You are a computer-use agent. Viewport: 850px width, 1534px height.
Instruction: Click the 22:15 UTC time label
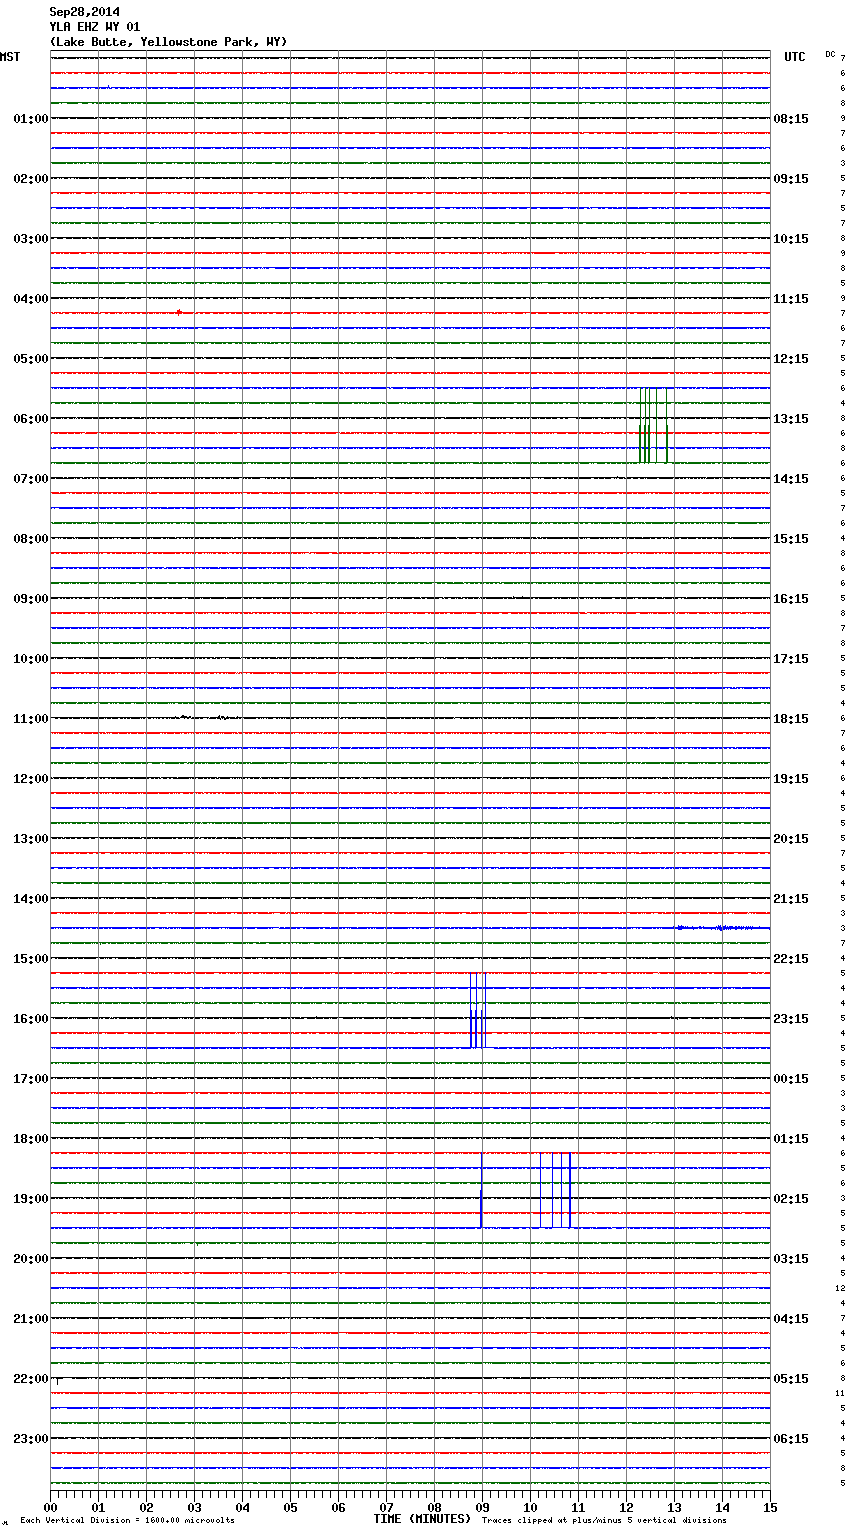[x=791, y=959]
